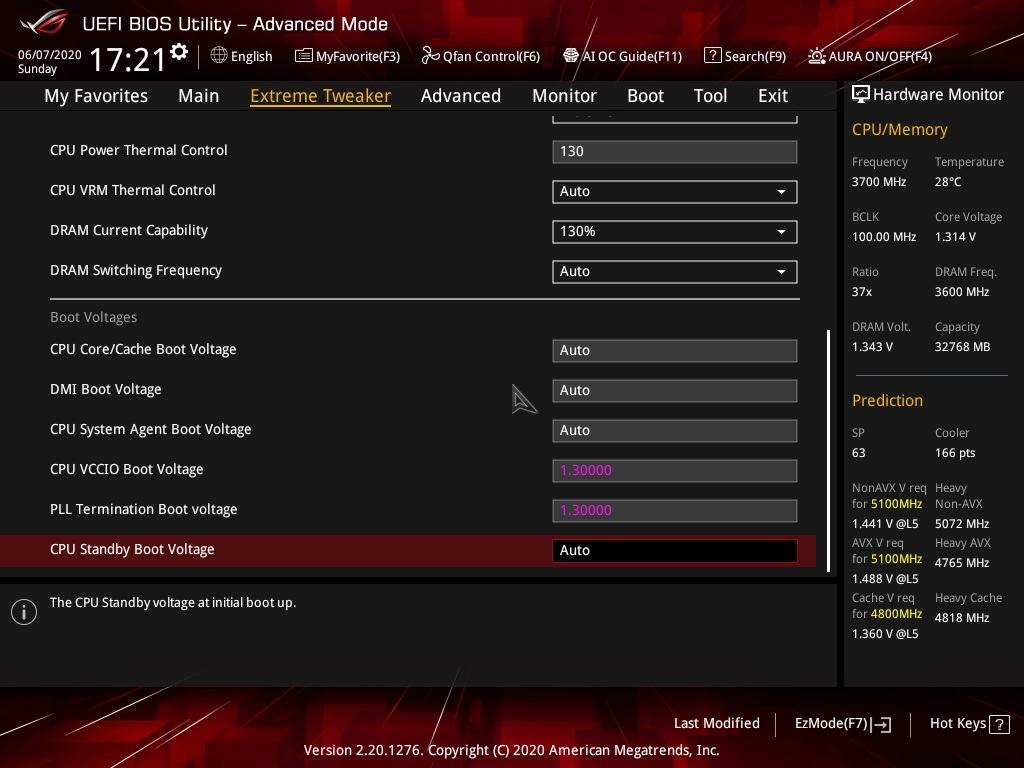Select the Extreme Tweaker tab
This screenshot has width=1024, height=768.
click(x=321, y=96)
